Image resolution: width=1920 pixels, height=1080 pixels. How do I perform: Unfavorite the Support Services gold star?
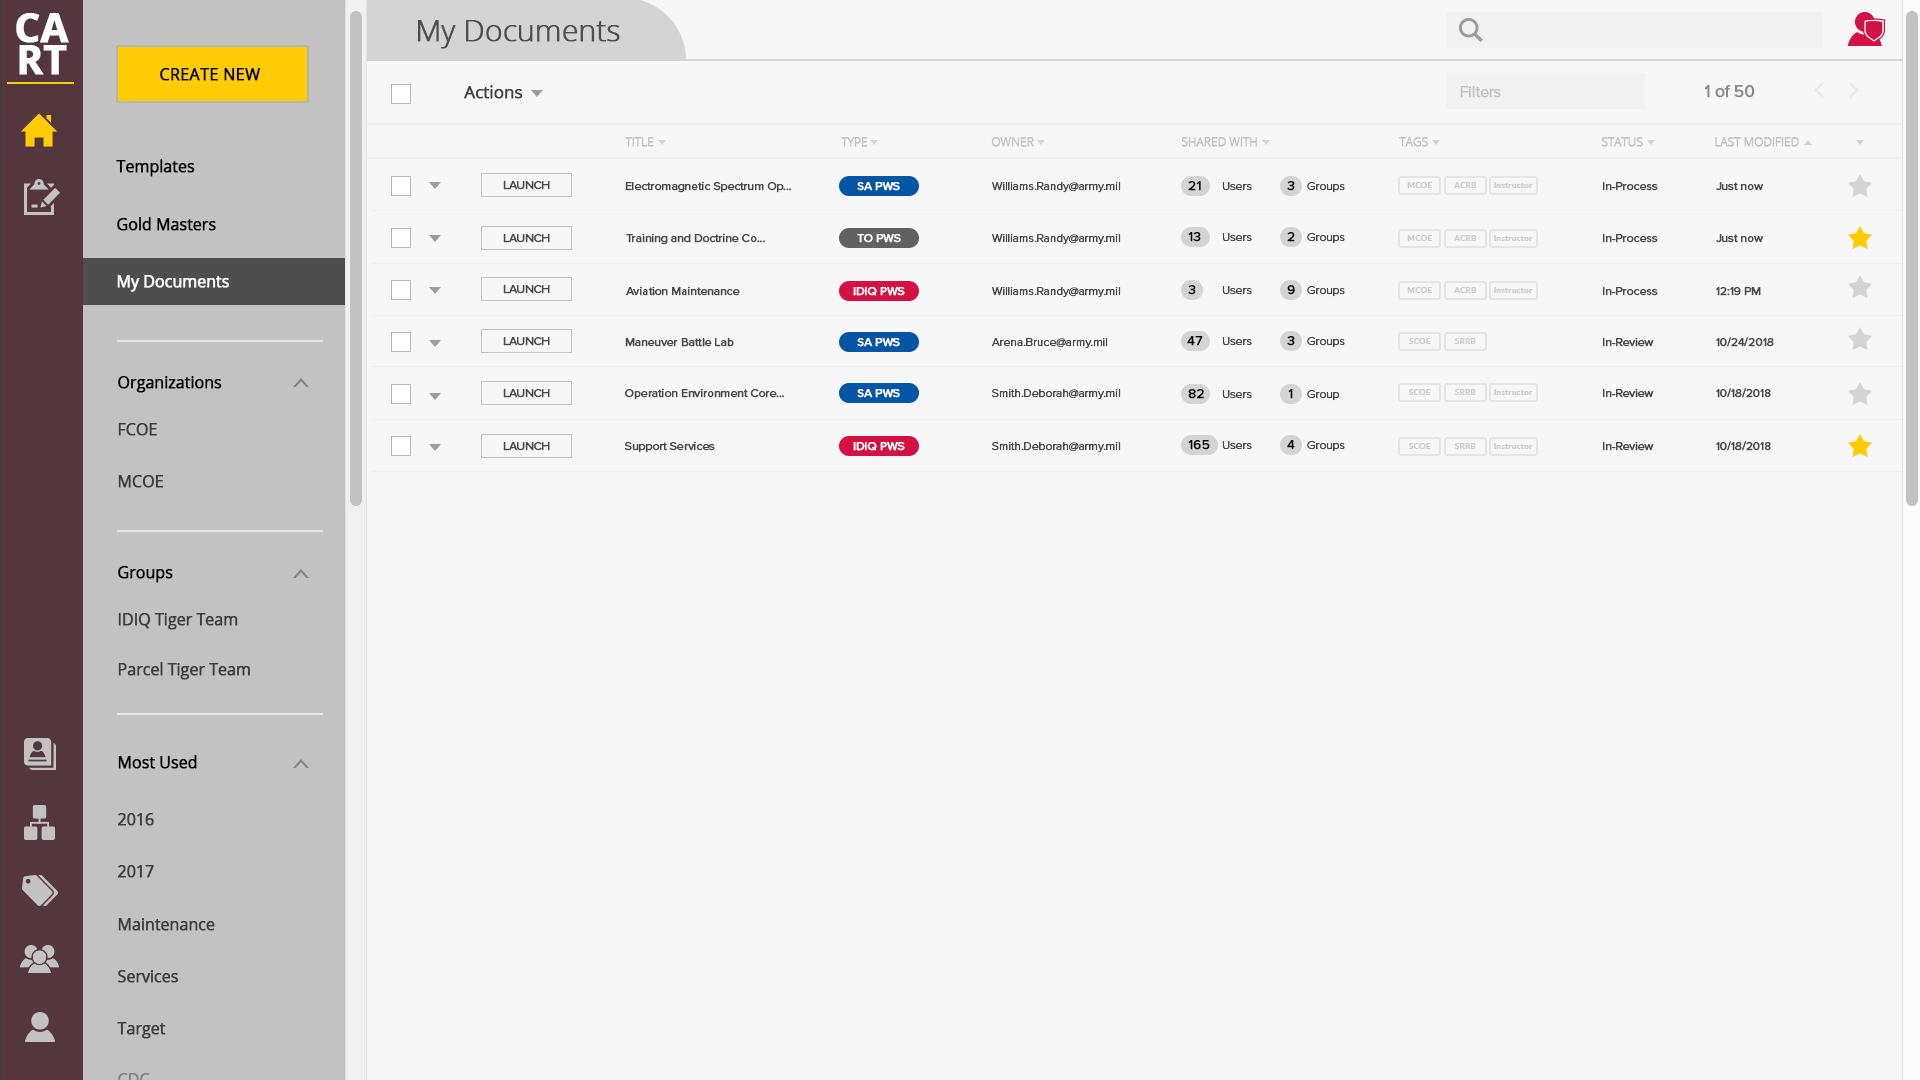(x=1859, y=446)
